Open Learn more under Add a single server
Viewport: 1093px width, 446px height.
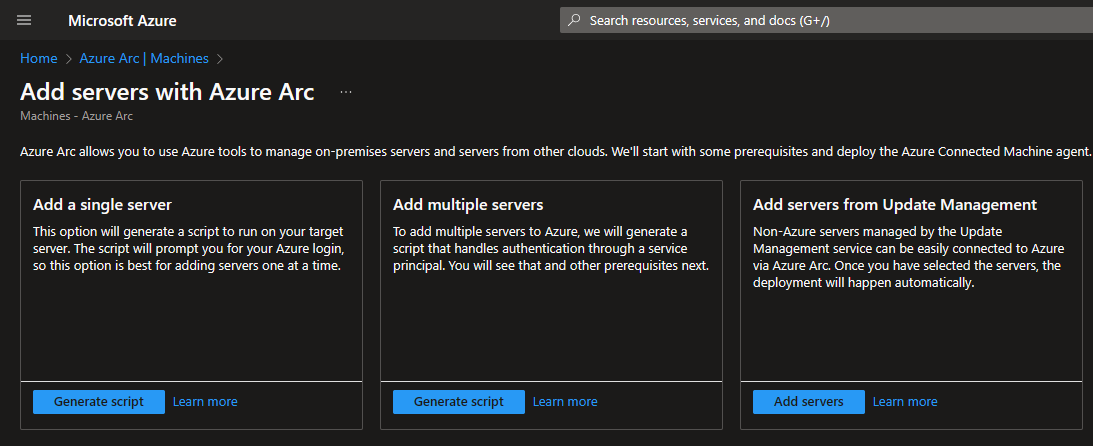(x=205, y=402)
